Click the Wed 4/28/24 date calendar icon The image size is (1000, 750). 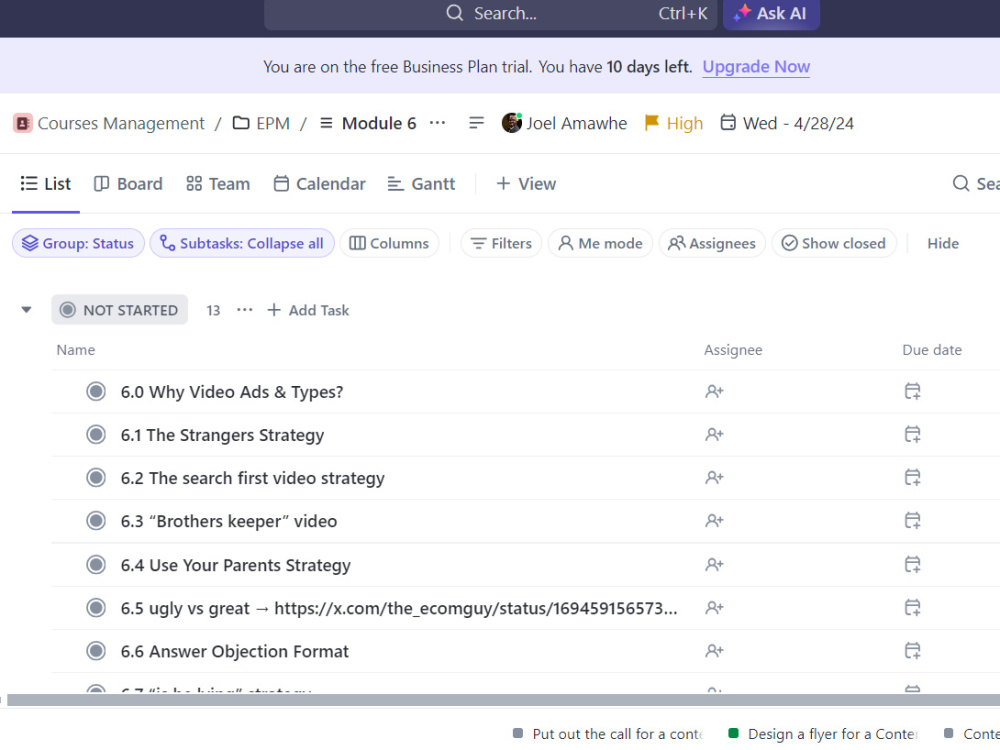(728, 122)
